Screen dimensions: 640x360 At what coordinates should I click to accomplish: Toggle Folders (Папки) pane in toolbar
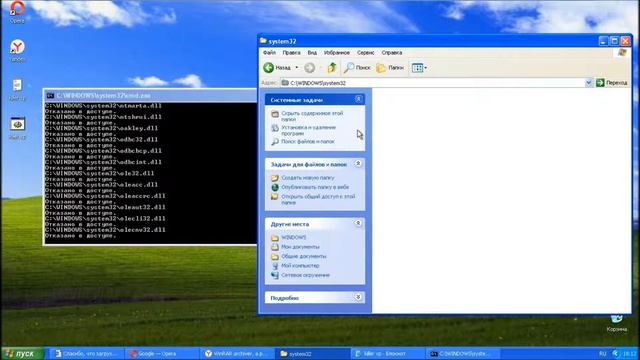click(390, 68)
